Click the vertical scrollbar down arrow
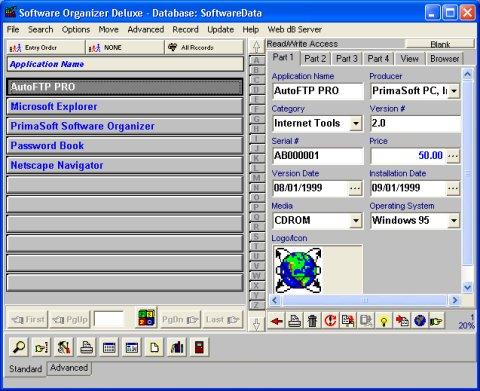This screenshot has height=391, width=480. 467,287
